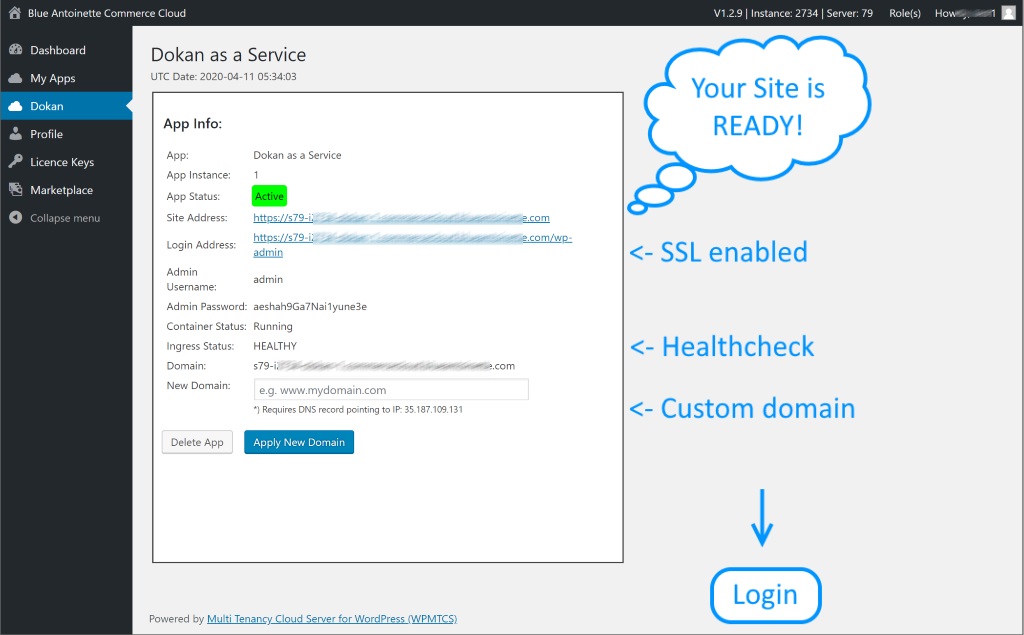
Task: Click the version V1.2.9 instance server text
Action: tap(793, 13)
